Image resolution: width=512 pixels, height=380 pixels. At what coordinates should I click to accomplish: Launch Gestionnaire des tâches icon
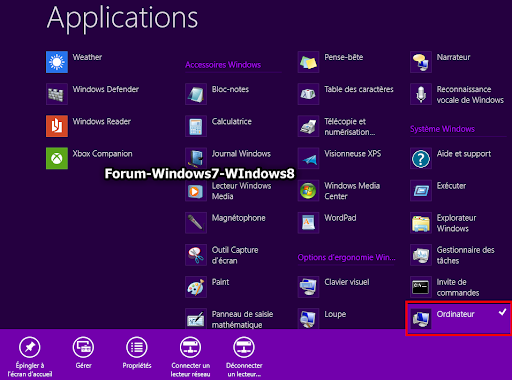pyautogui.click(x=421, y=255)
